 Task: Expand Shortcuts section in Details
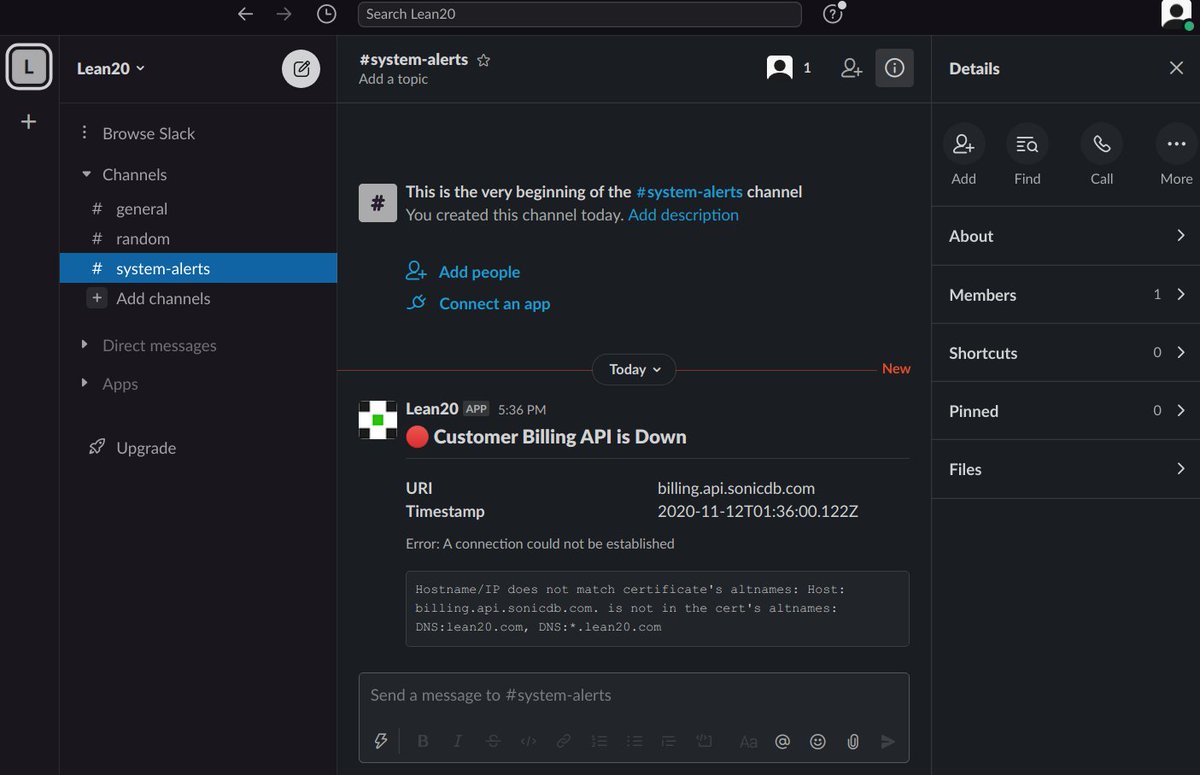1066,352
